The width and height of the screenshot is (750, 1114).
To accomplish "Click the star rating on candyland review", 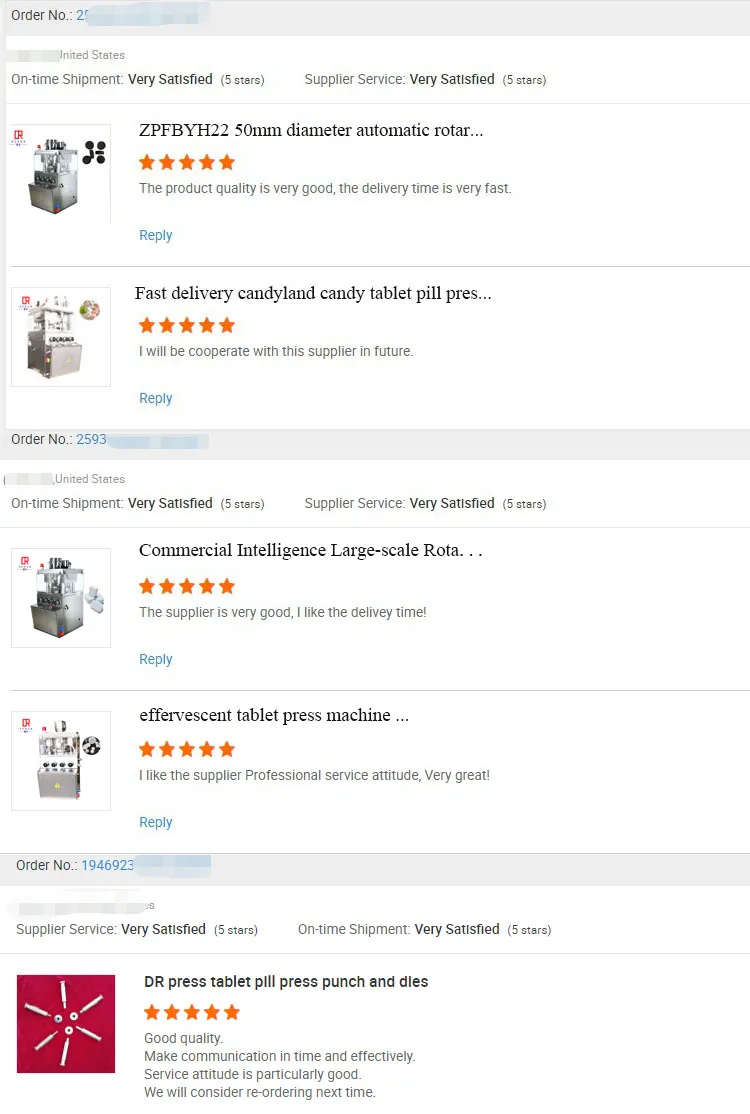I will coord(186,325).
